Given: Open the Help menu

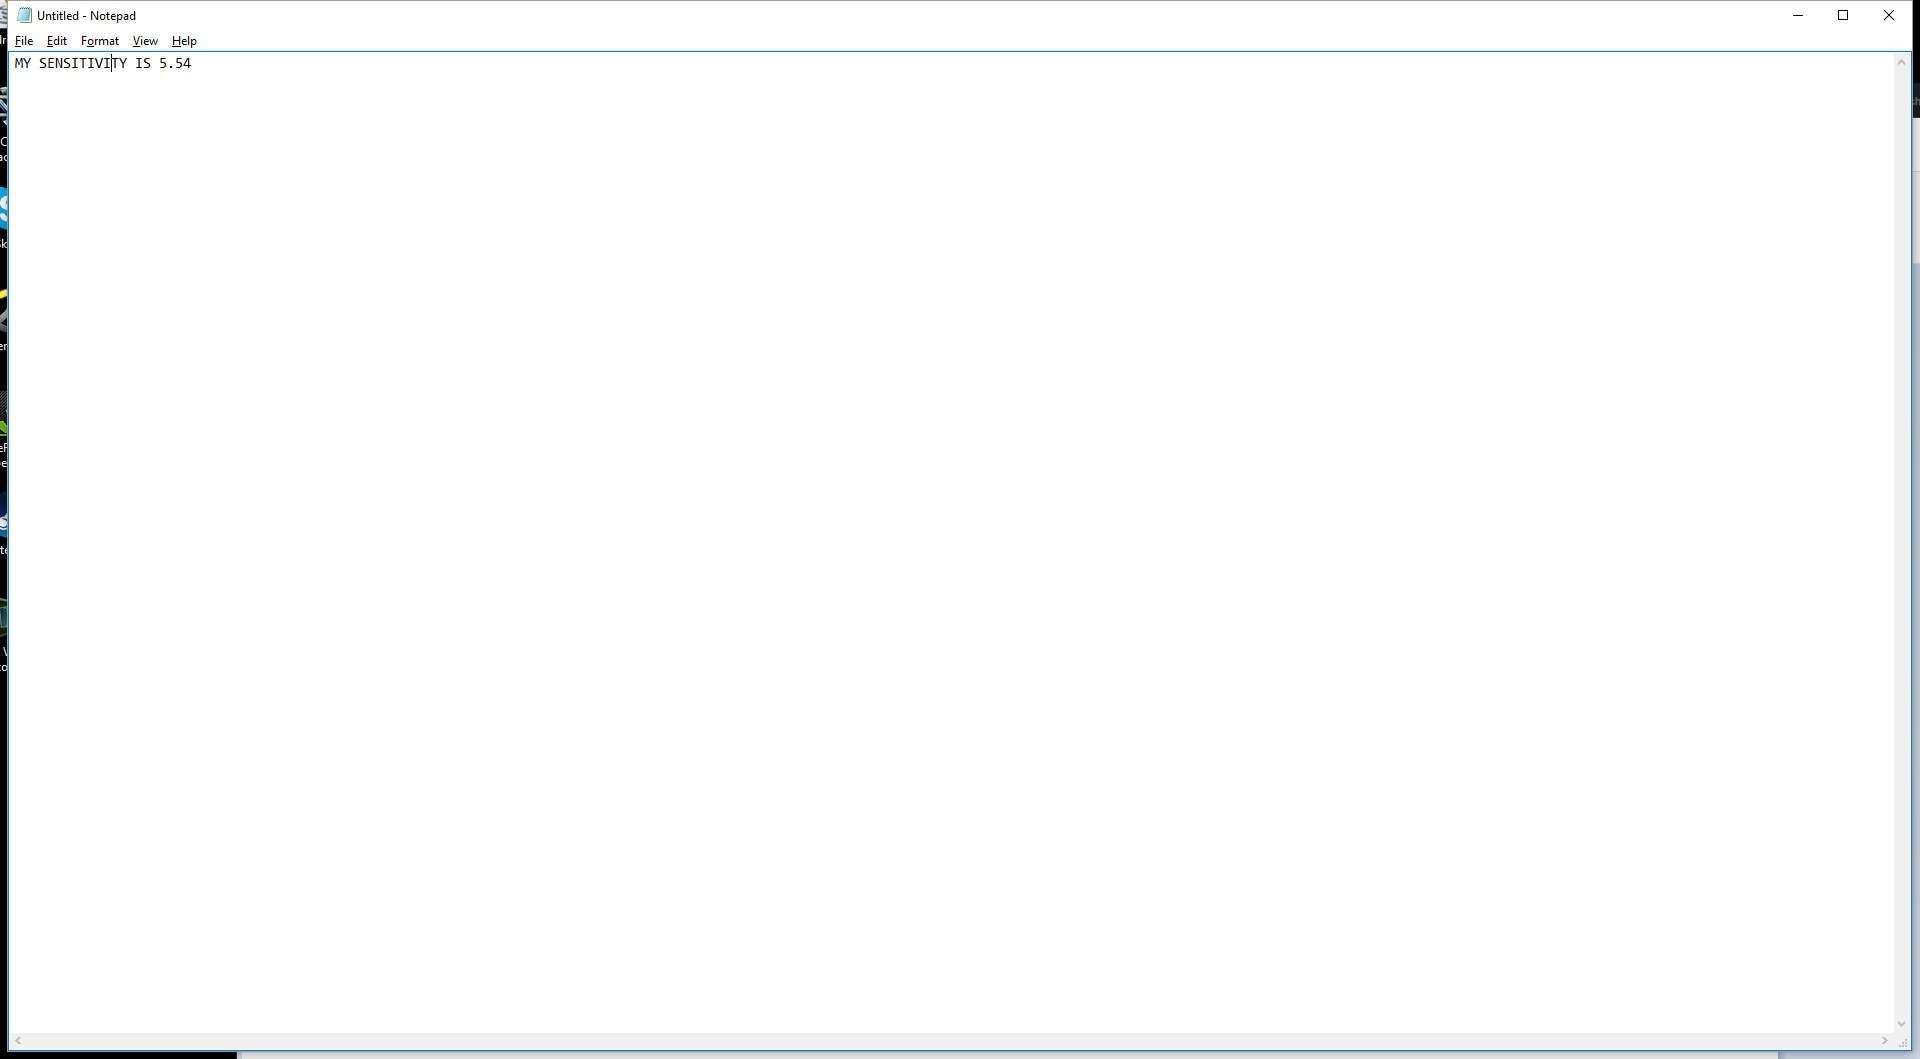Looking at the screenshot, I should (x=184, y=41).
